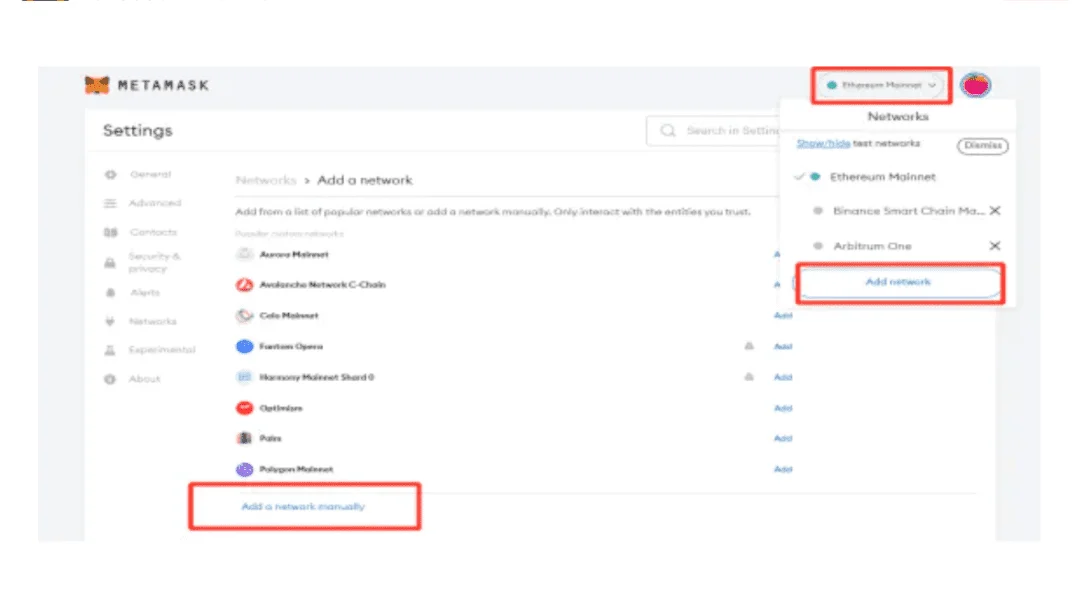Click the Aurora Mainnet network icon
Viewport: 1080px width, 608px height.
pos(244,254)
